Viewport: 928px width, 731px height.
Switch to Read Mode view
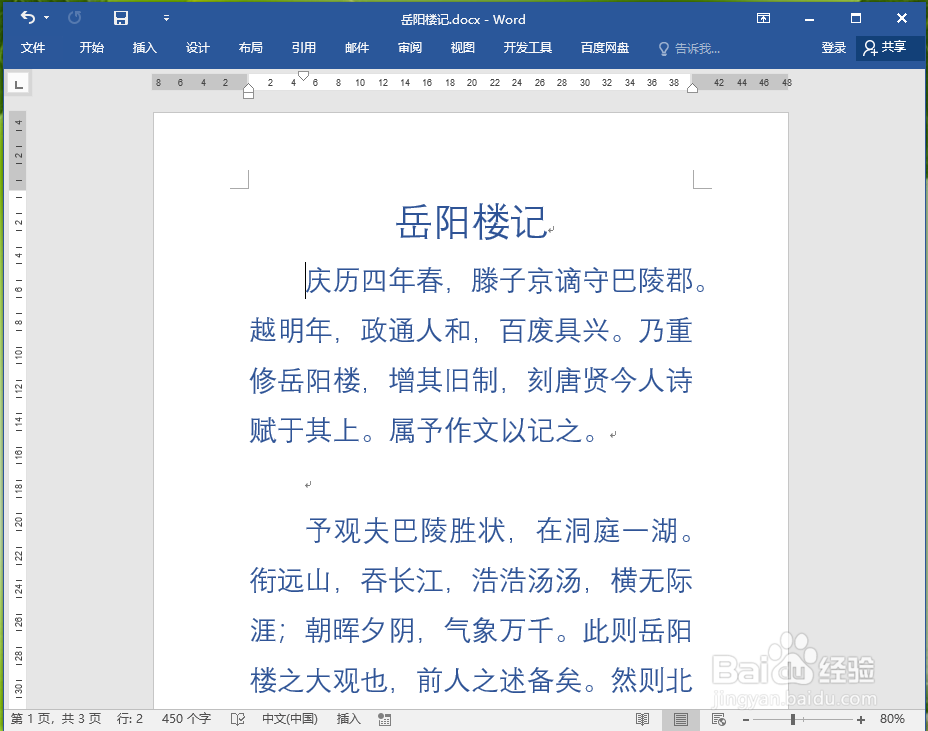(x=641, y=718)
